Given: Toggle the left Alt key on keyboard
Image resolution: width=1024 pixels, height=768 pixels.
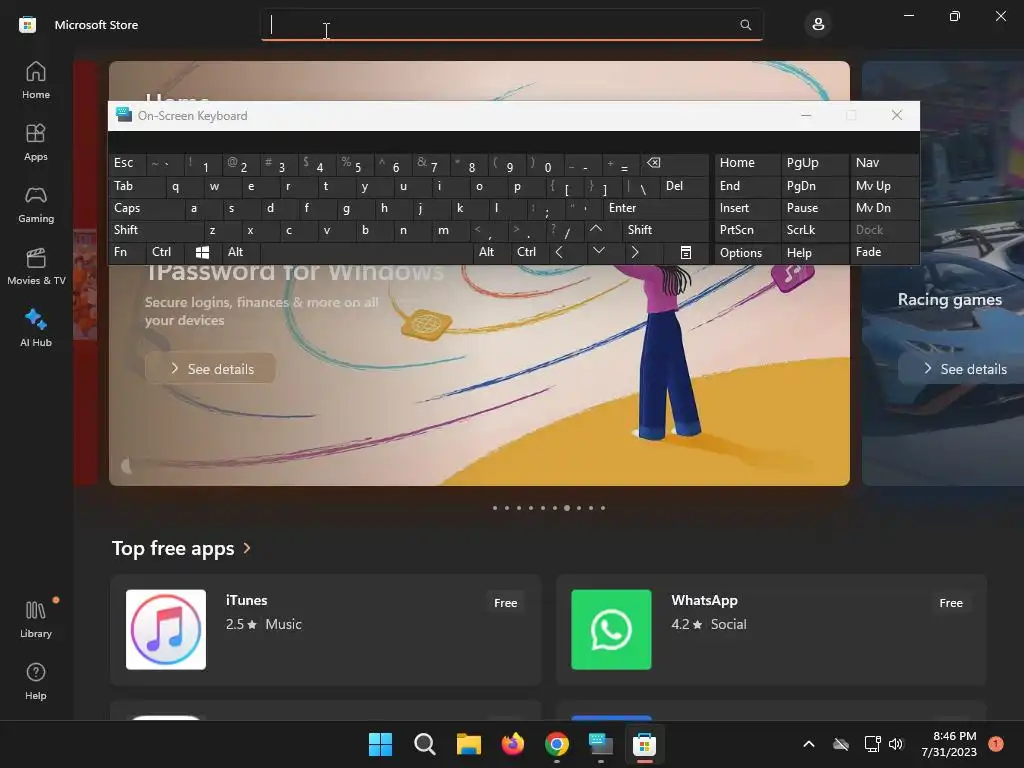Looking at the screenshot, I should 241,252.
